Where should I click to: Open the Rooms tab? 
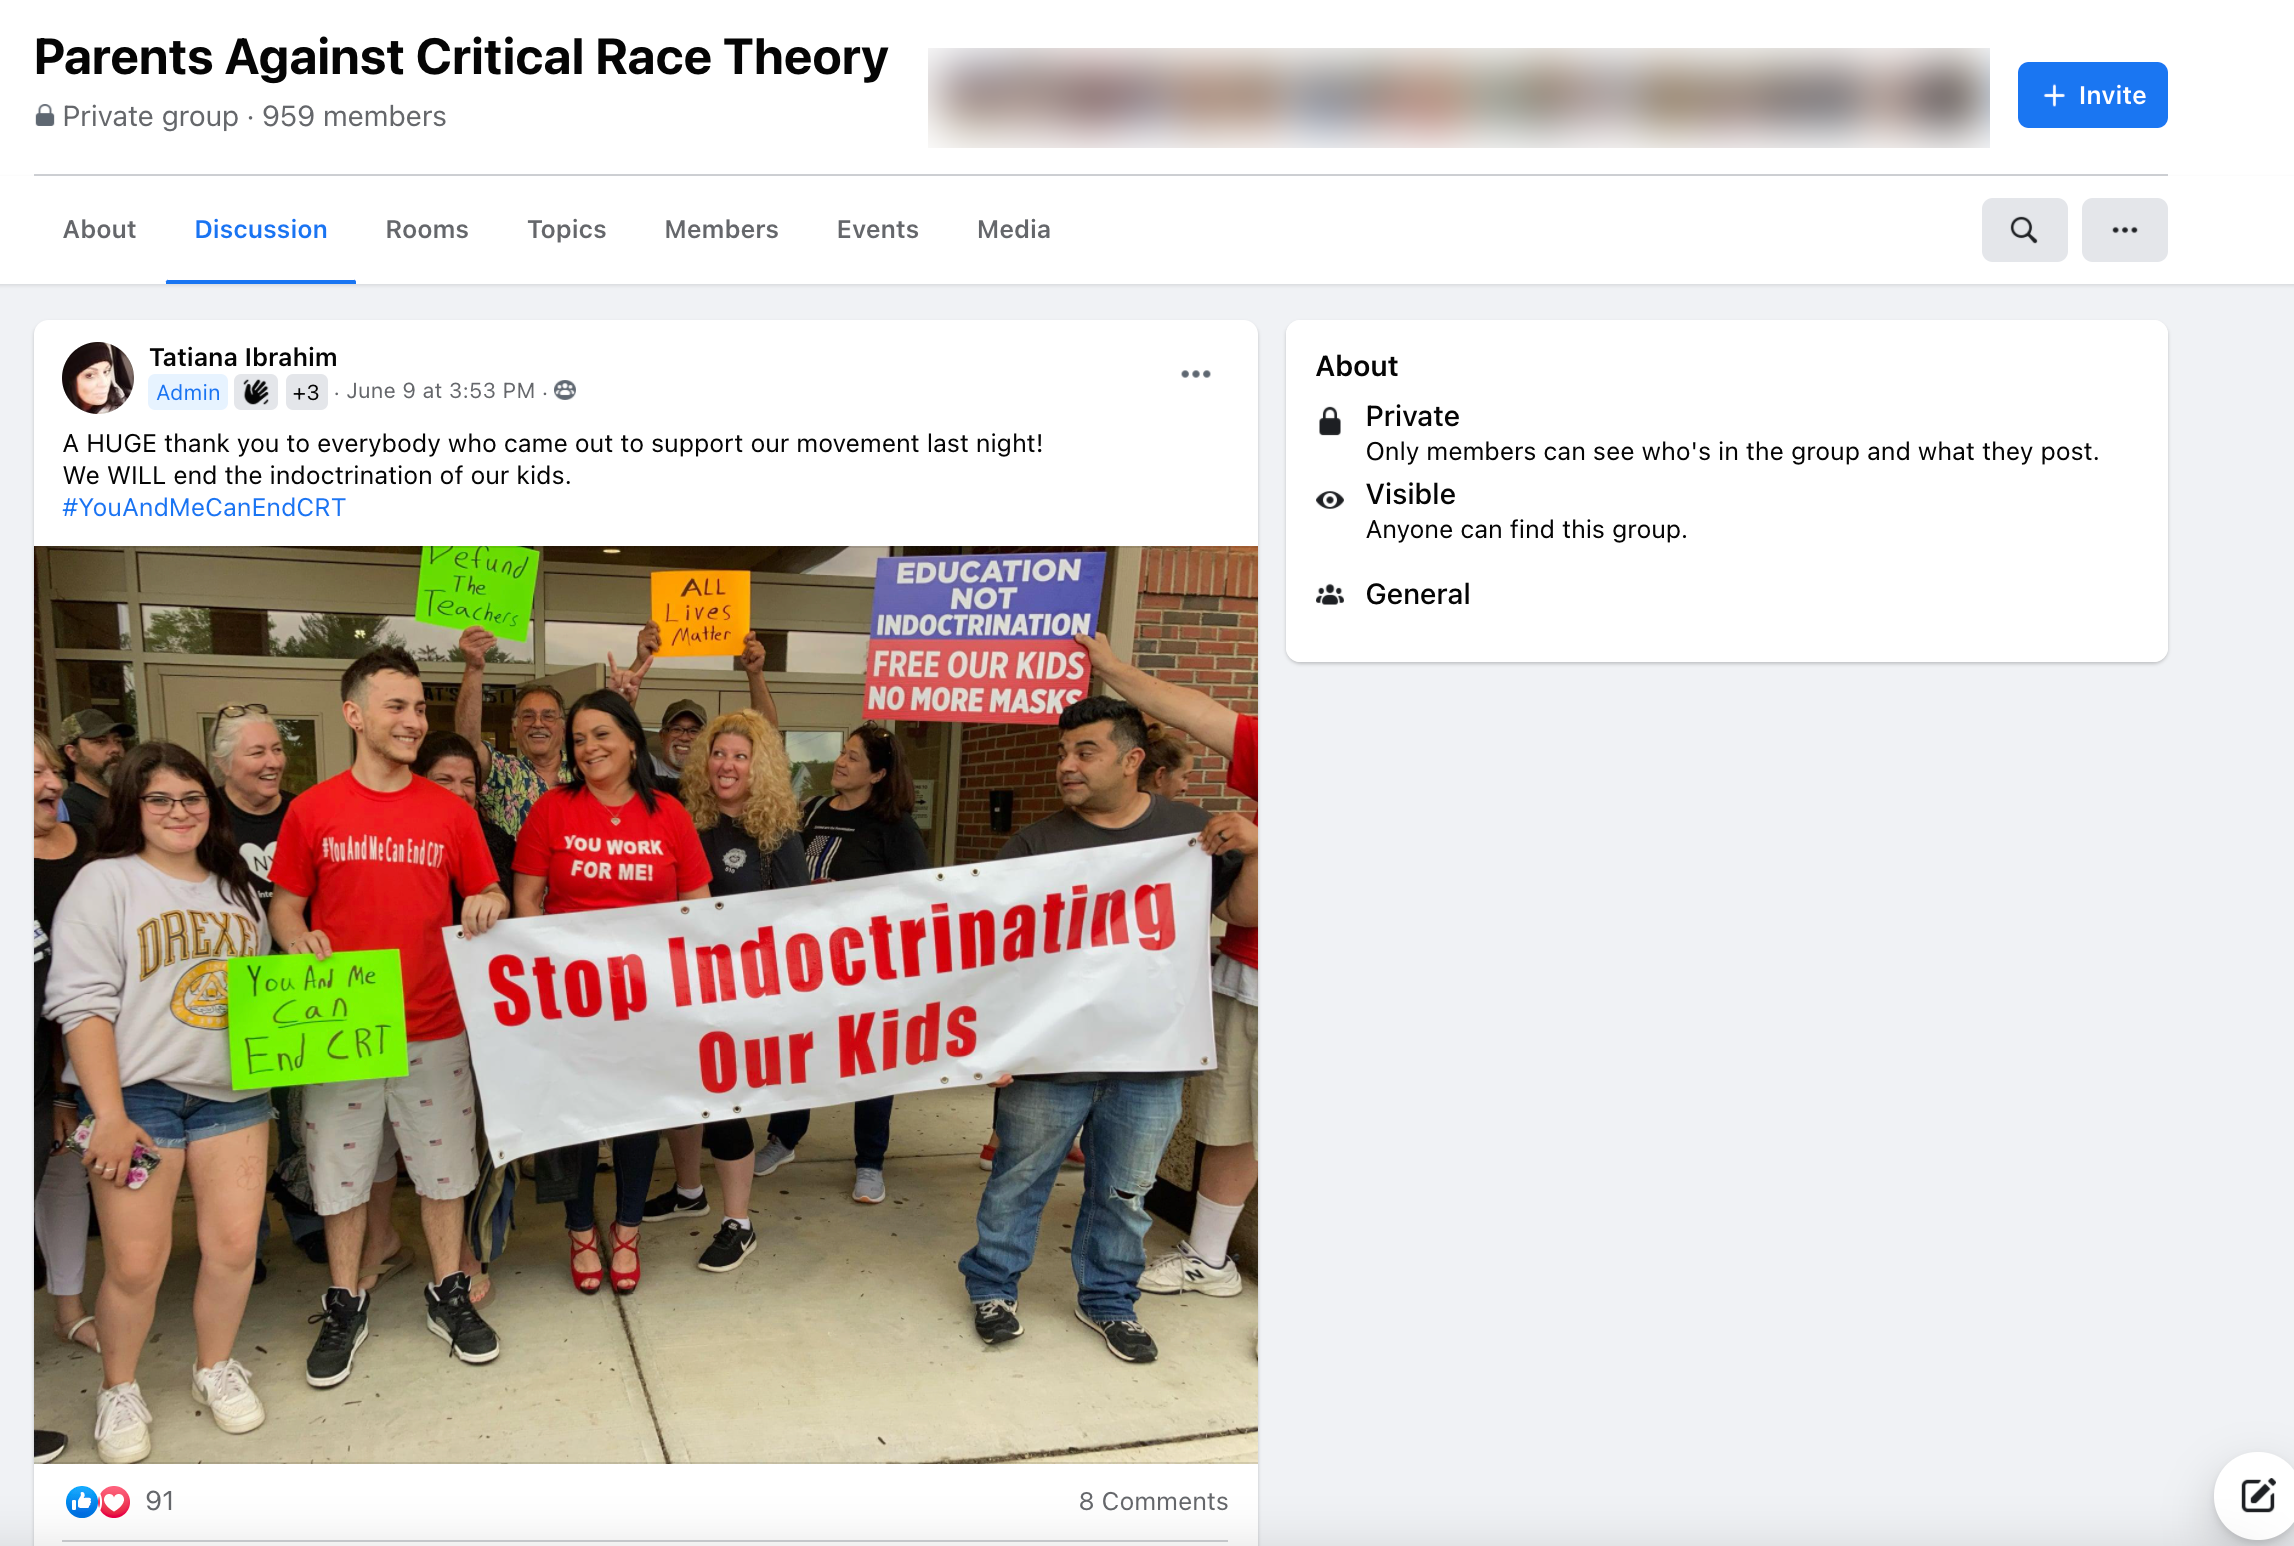(x=426, y=229)
